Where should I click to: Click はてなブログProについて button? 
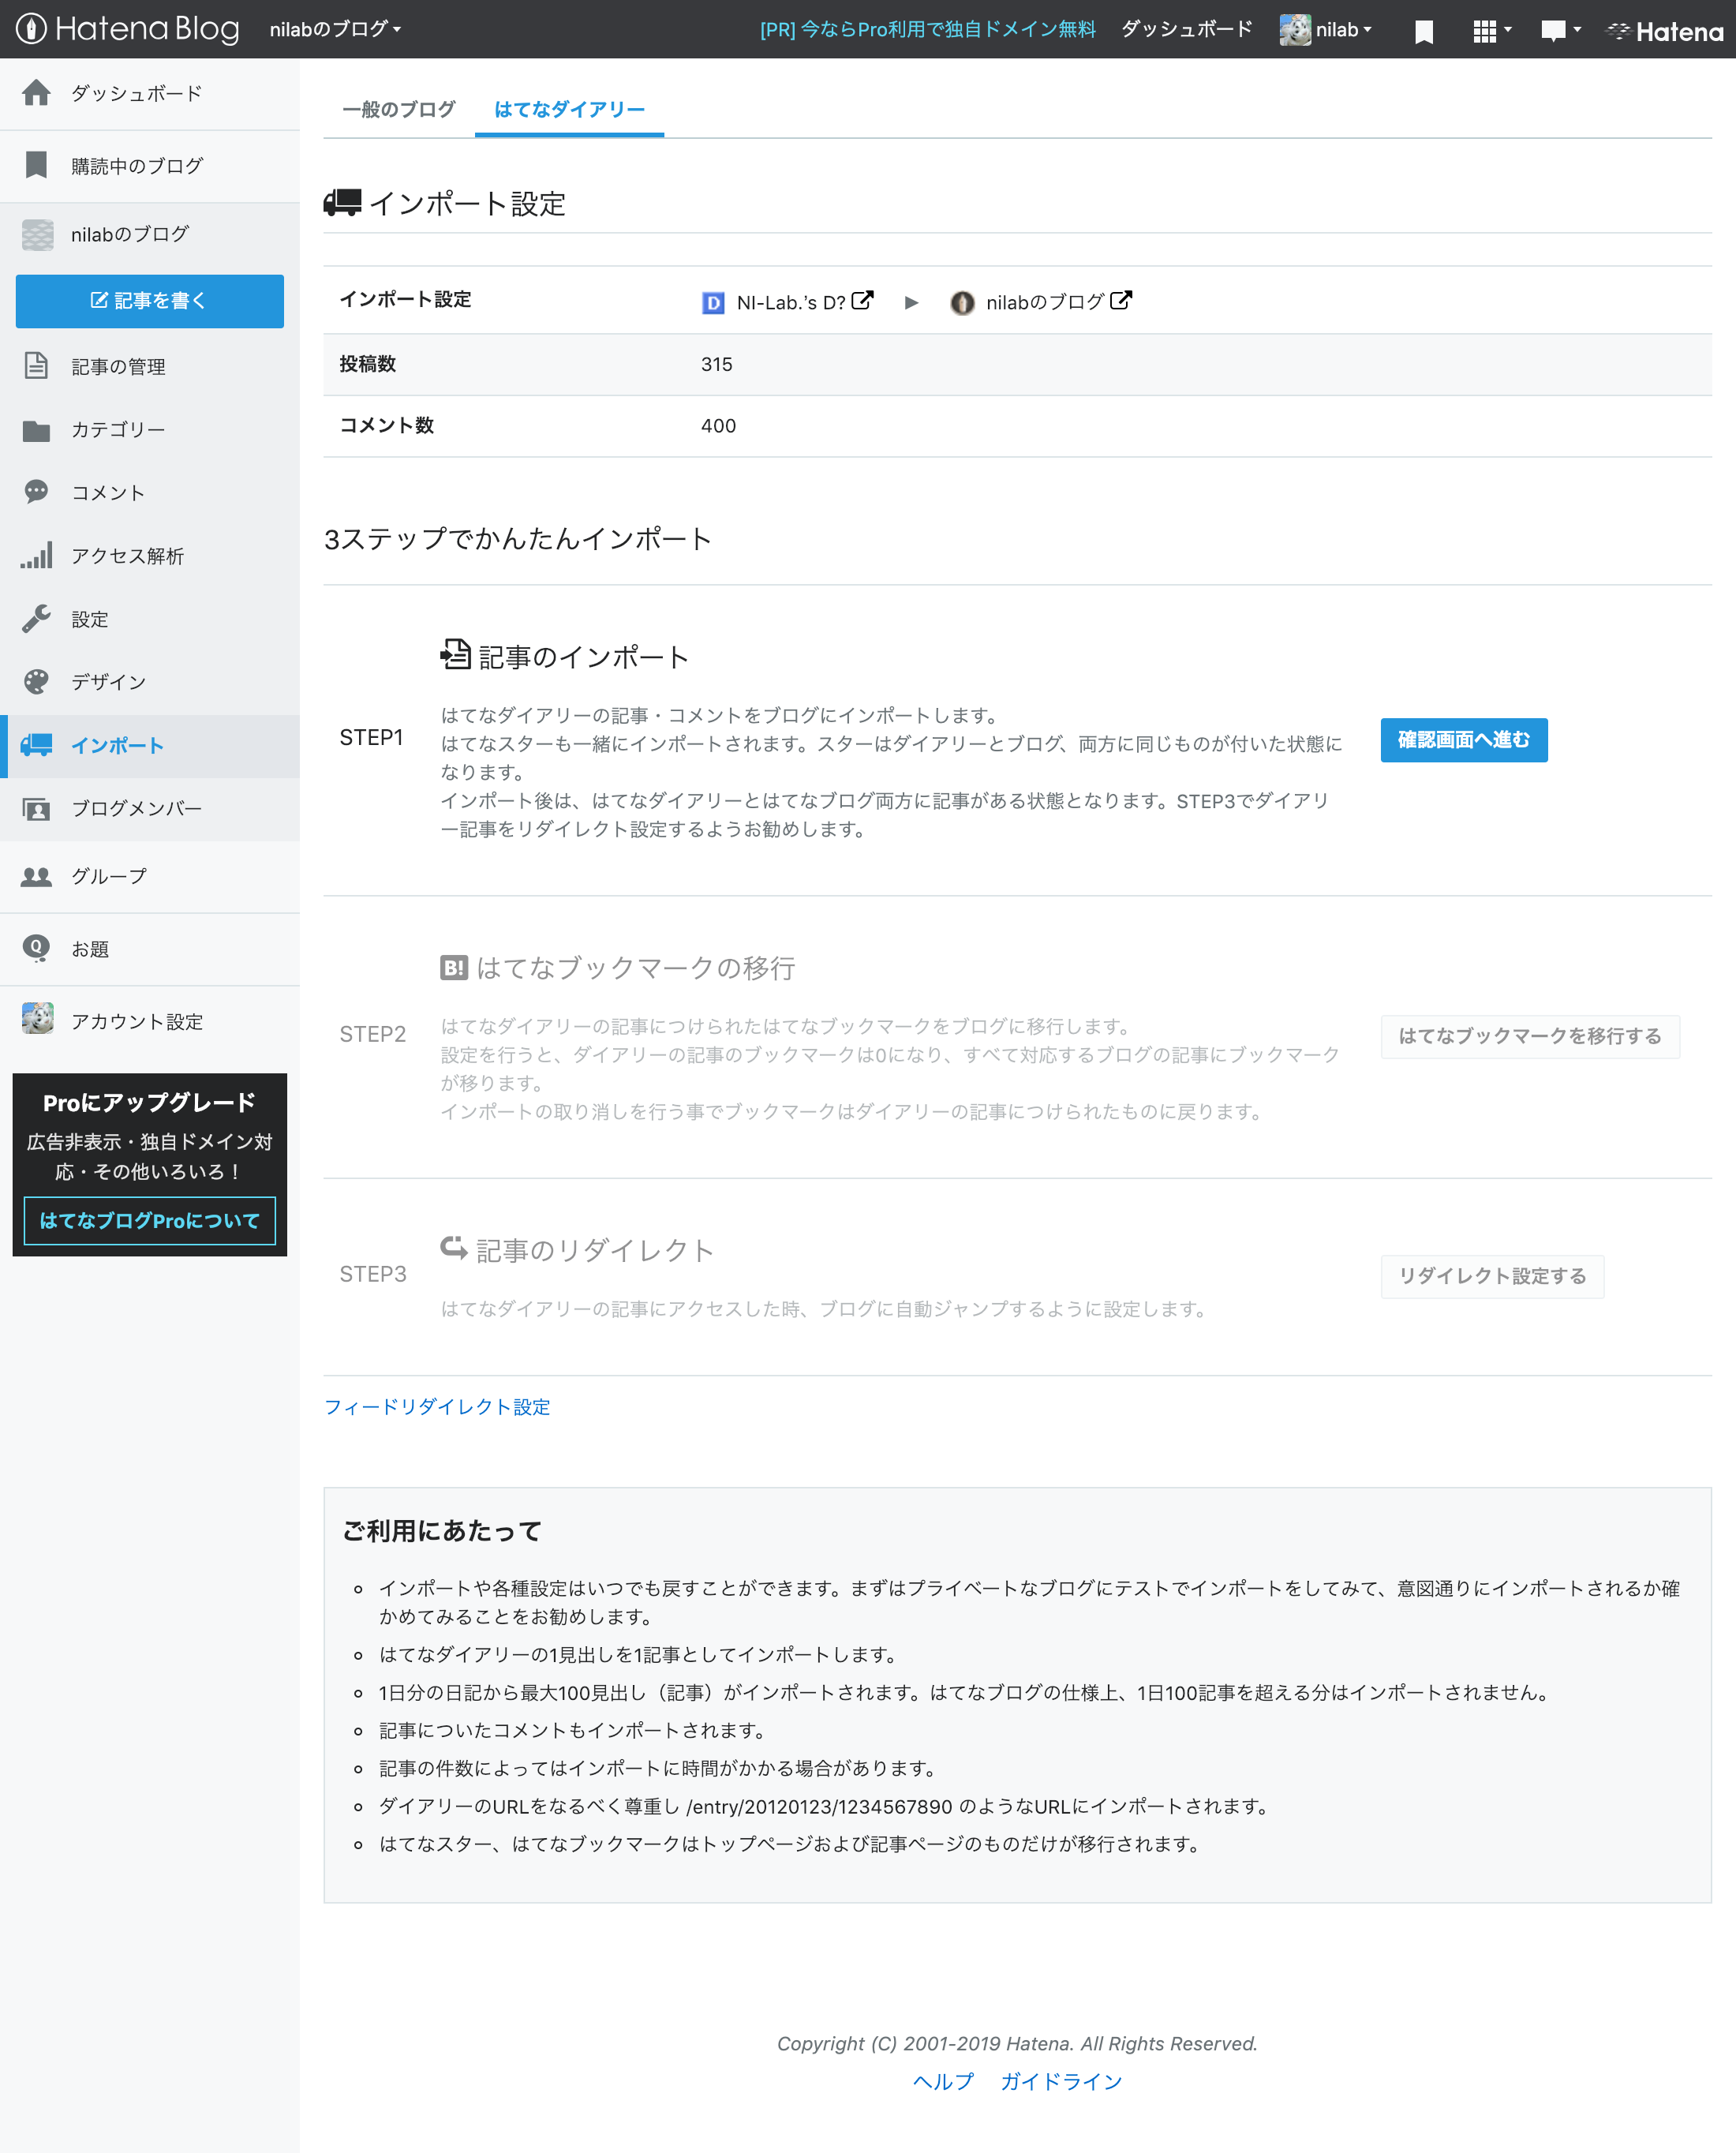pos(150,1220)
